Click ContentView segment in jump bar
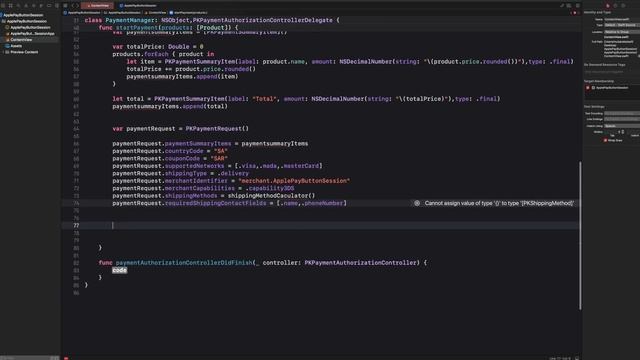This screenshot has height=360, width=640. (x=156, y=13)
